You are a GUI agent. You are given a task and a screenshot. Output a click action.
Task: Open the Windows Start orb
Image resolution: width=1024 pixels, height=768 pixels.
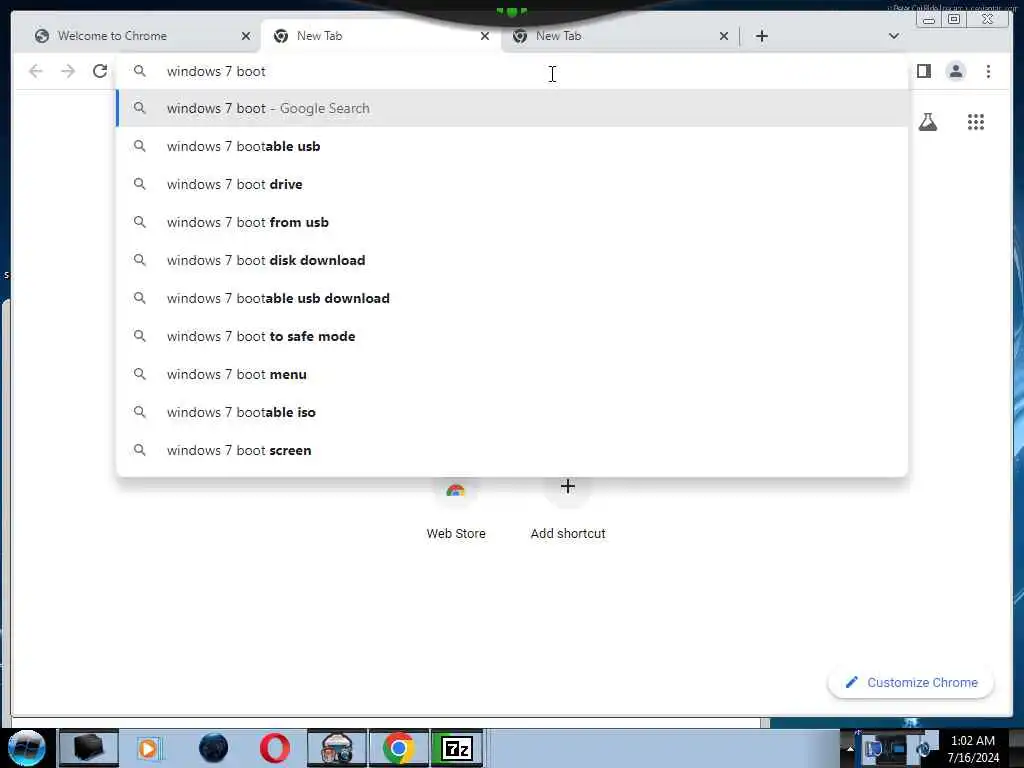tap(26, 748)
